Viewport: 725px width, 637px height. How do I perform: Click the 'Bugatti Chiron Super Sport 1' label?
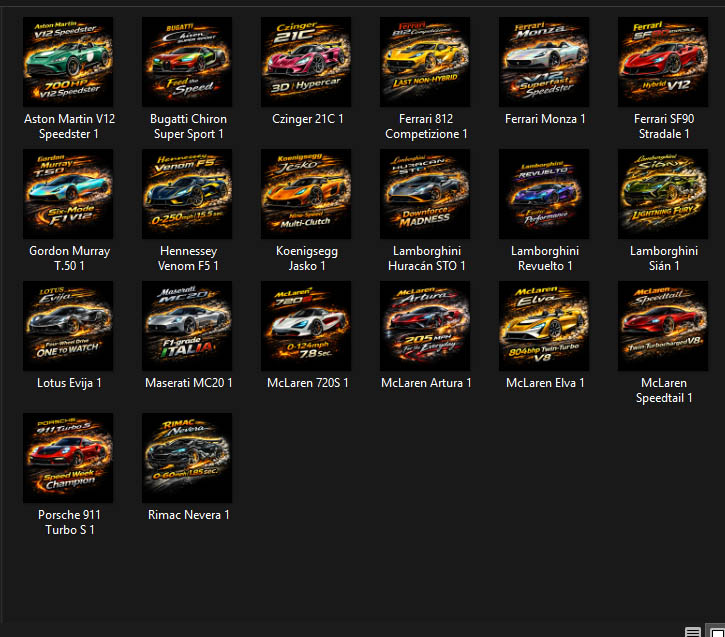tap(188, 127)
